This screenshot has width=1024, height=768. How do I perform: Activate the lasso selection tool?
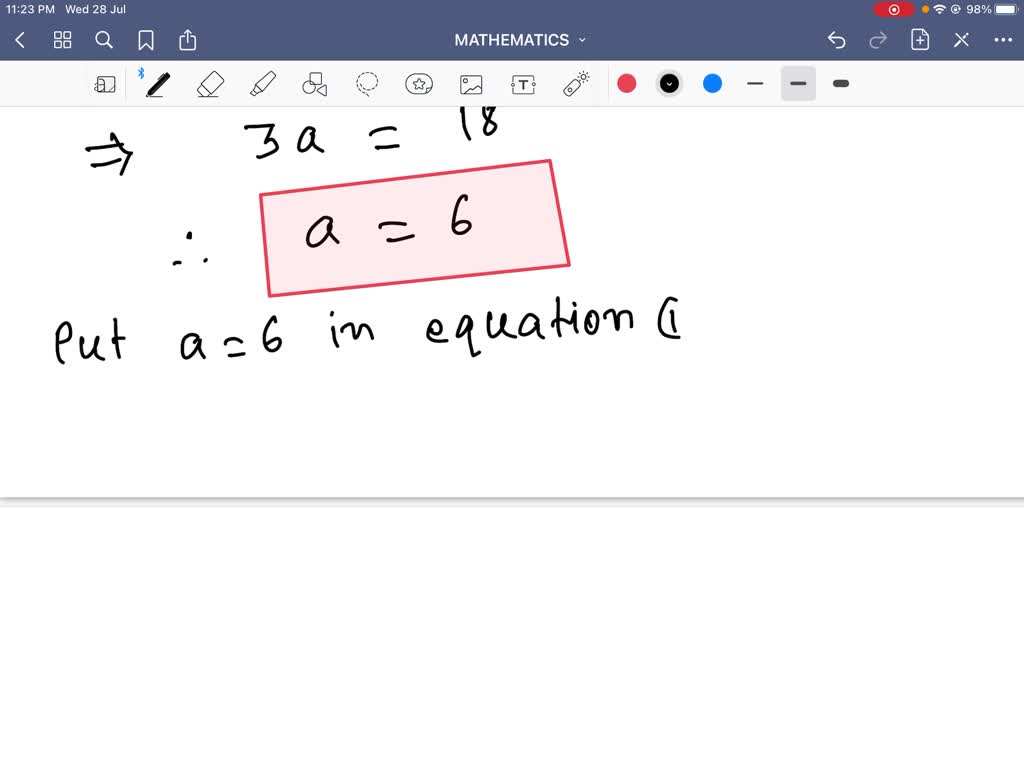click(x=366, y=84)
